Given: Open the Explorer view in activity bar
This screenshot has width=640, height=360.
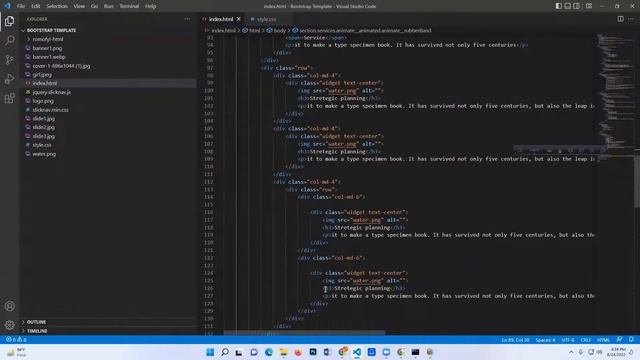Looking at the screenshot, I should (x=9, y=21).
